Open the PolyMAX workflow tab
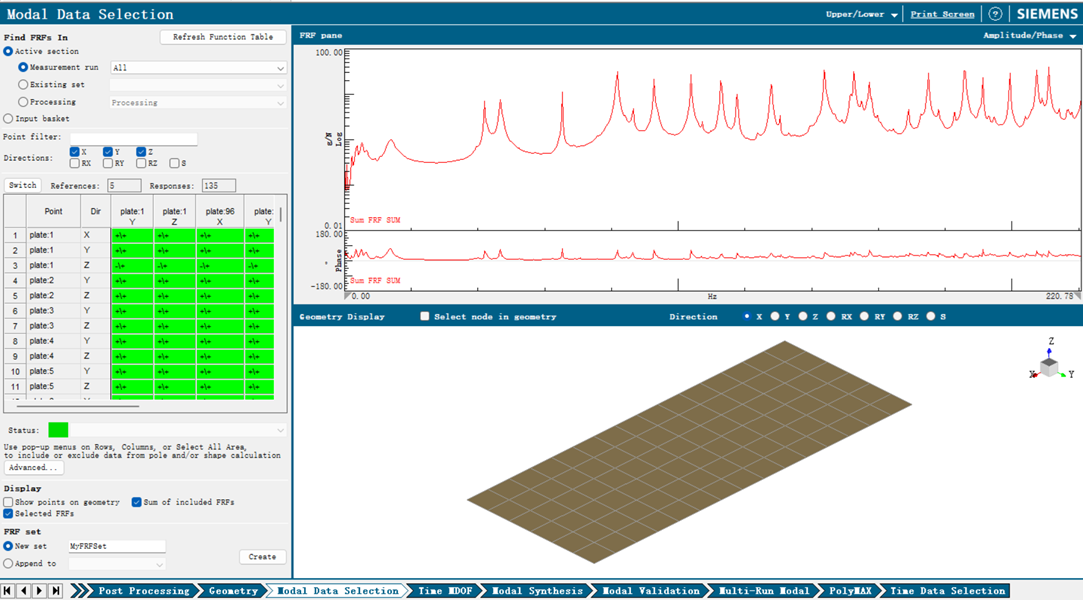This screenshot has width=1083, height=600. 850,591
